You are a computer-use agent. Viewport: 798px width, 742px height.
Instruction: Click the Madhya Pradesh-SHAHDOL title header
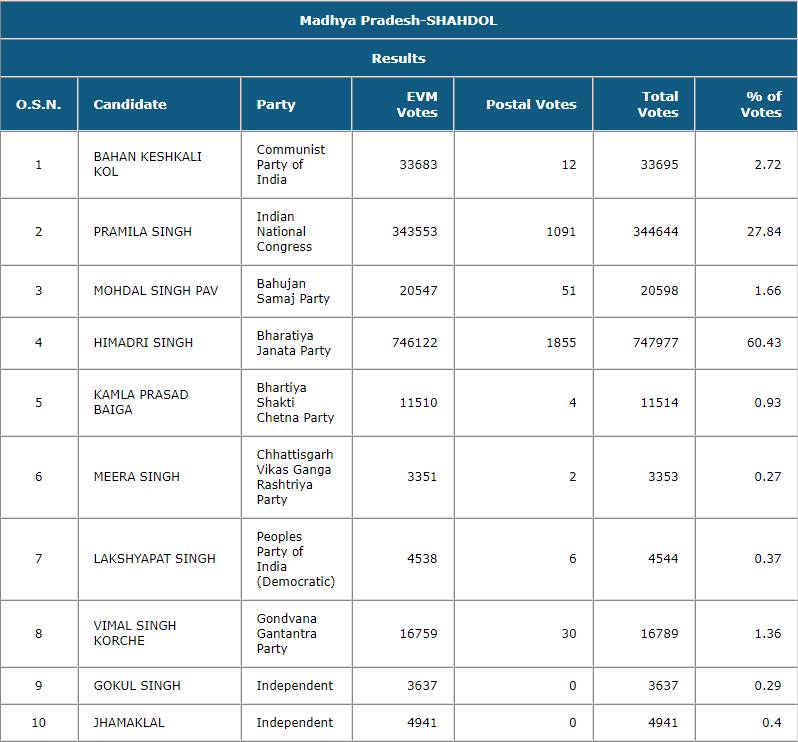point(398,20)
